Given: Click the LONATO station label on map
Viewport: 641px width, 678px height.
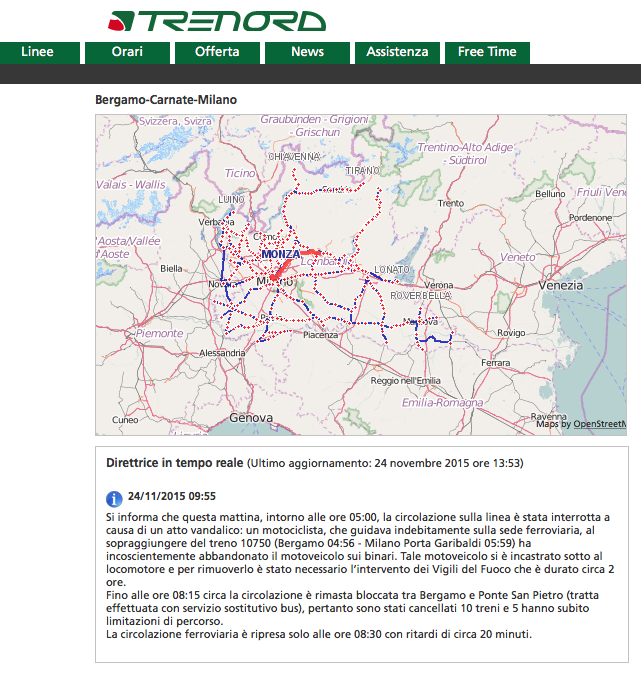Looking at the screenshot, I should click(x=393, y=271).
